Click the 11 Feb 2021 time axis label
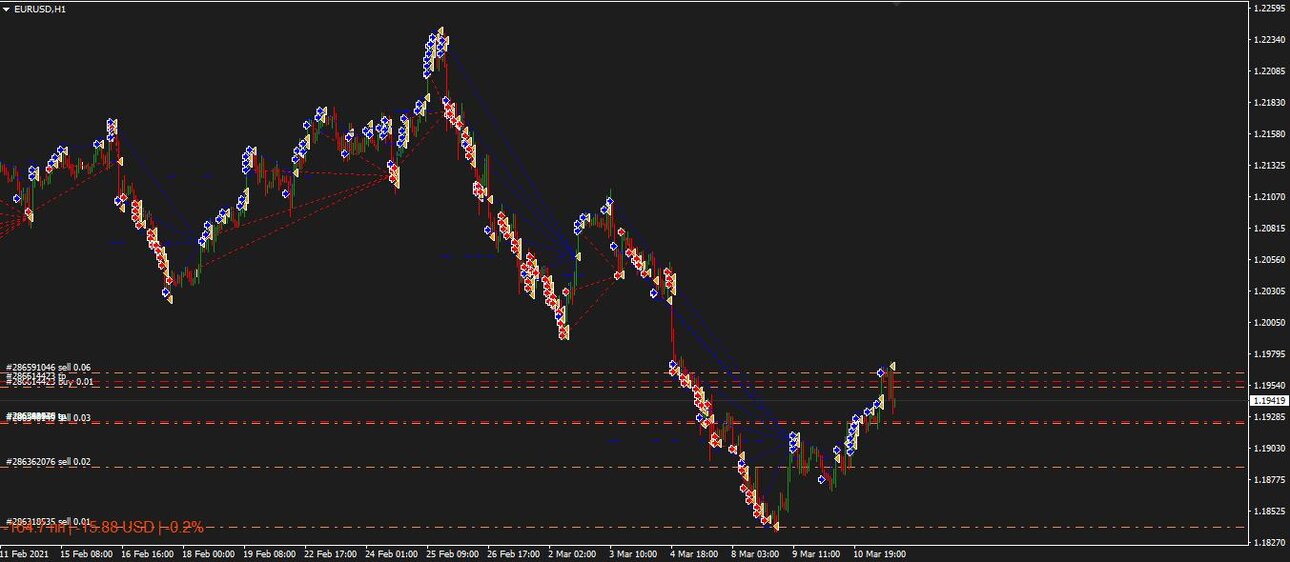 click(x=24, y=553)
